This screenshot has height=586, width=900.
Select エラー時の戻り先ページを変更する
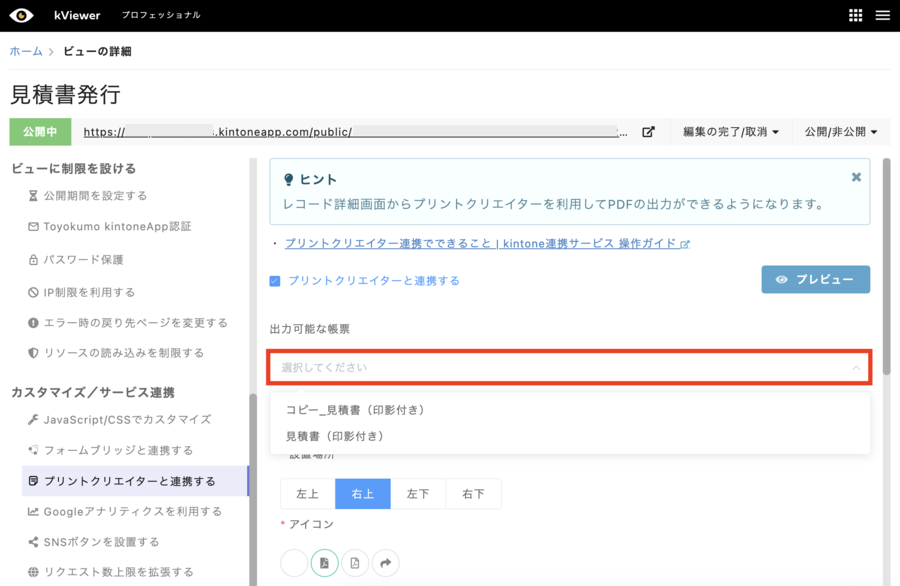[x=128, y=323]
